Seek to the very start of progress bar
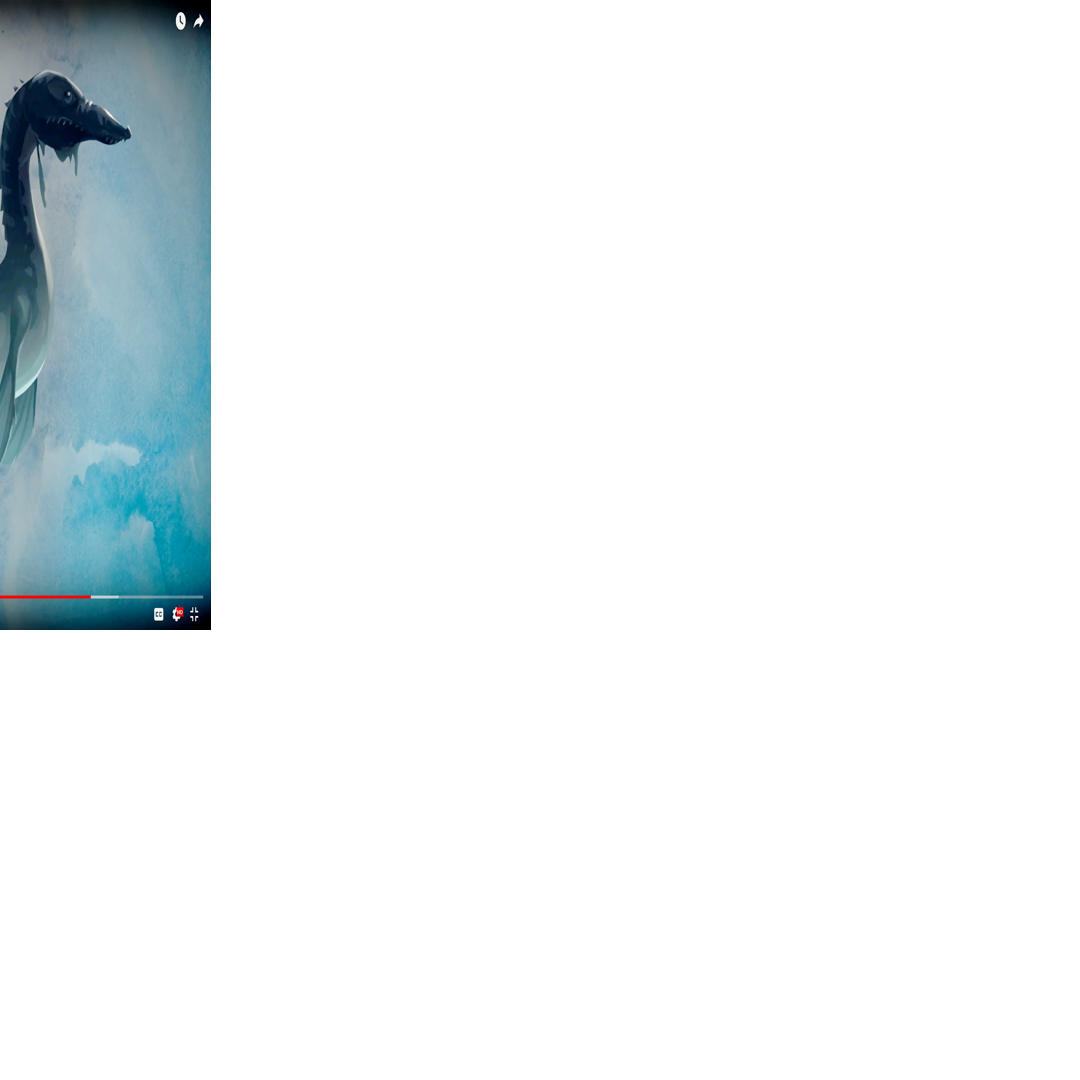The image size is (1080, 1080). click(x=2, y=597)
